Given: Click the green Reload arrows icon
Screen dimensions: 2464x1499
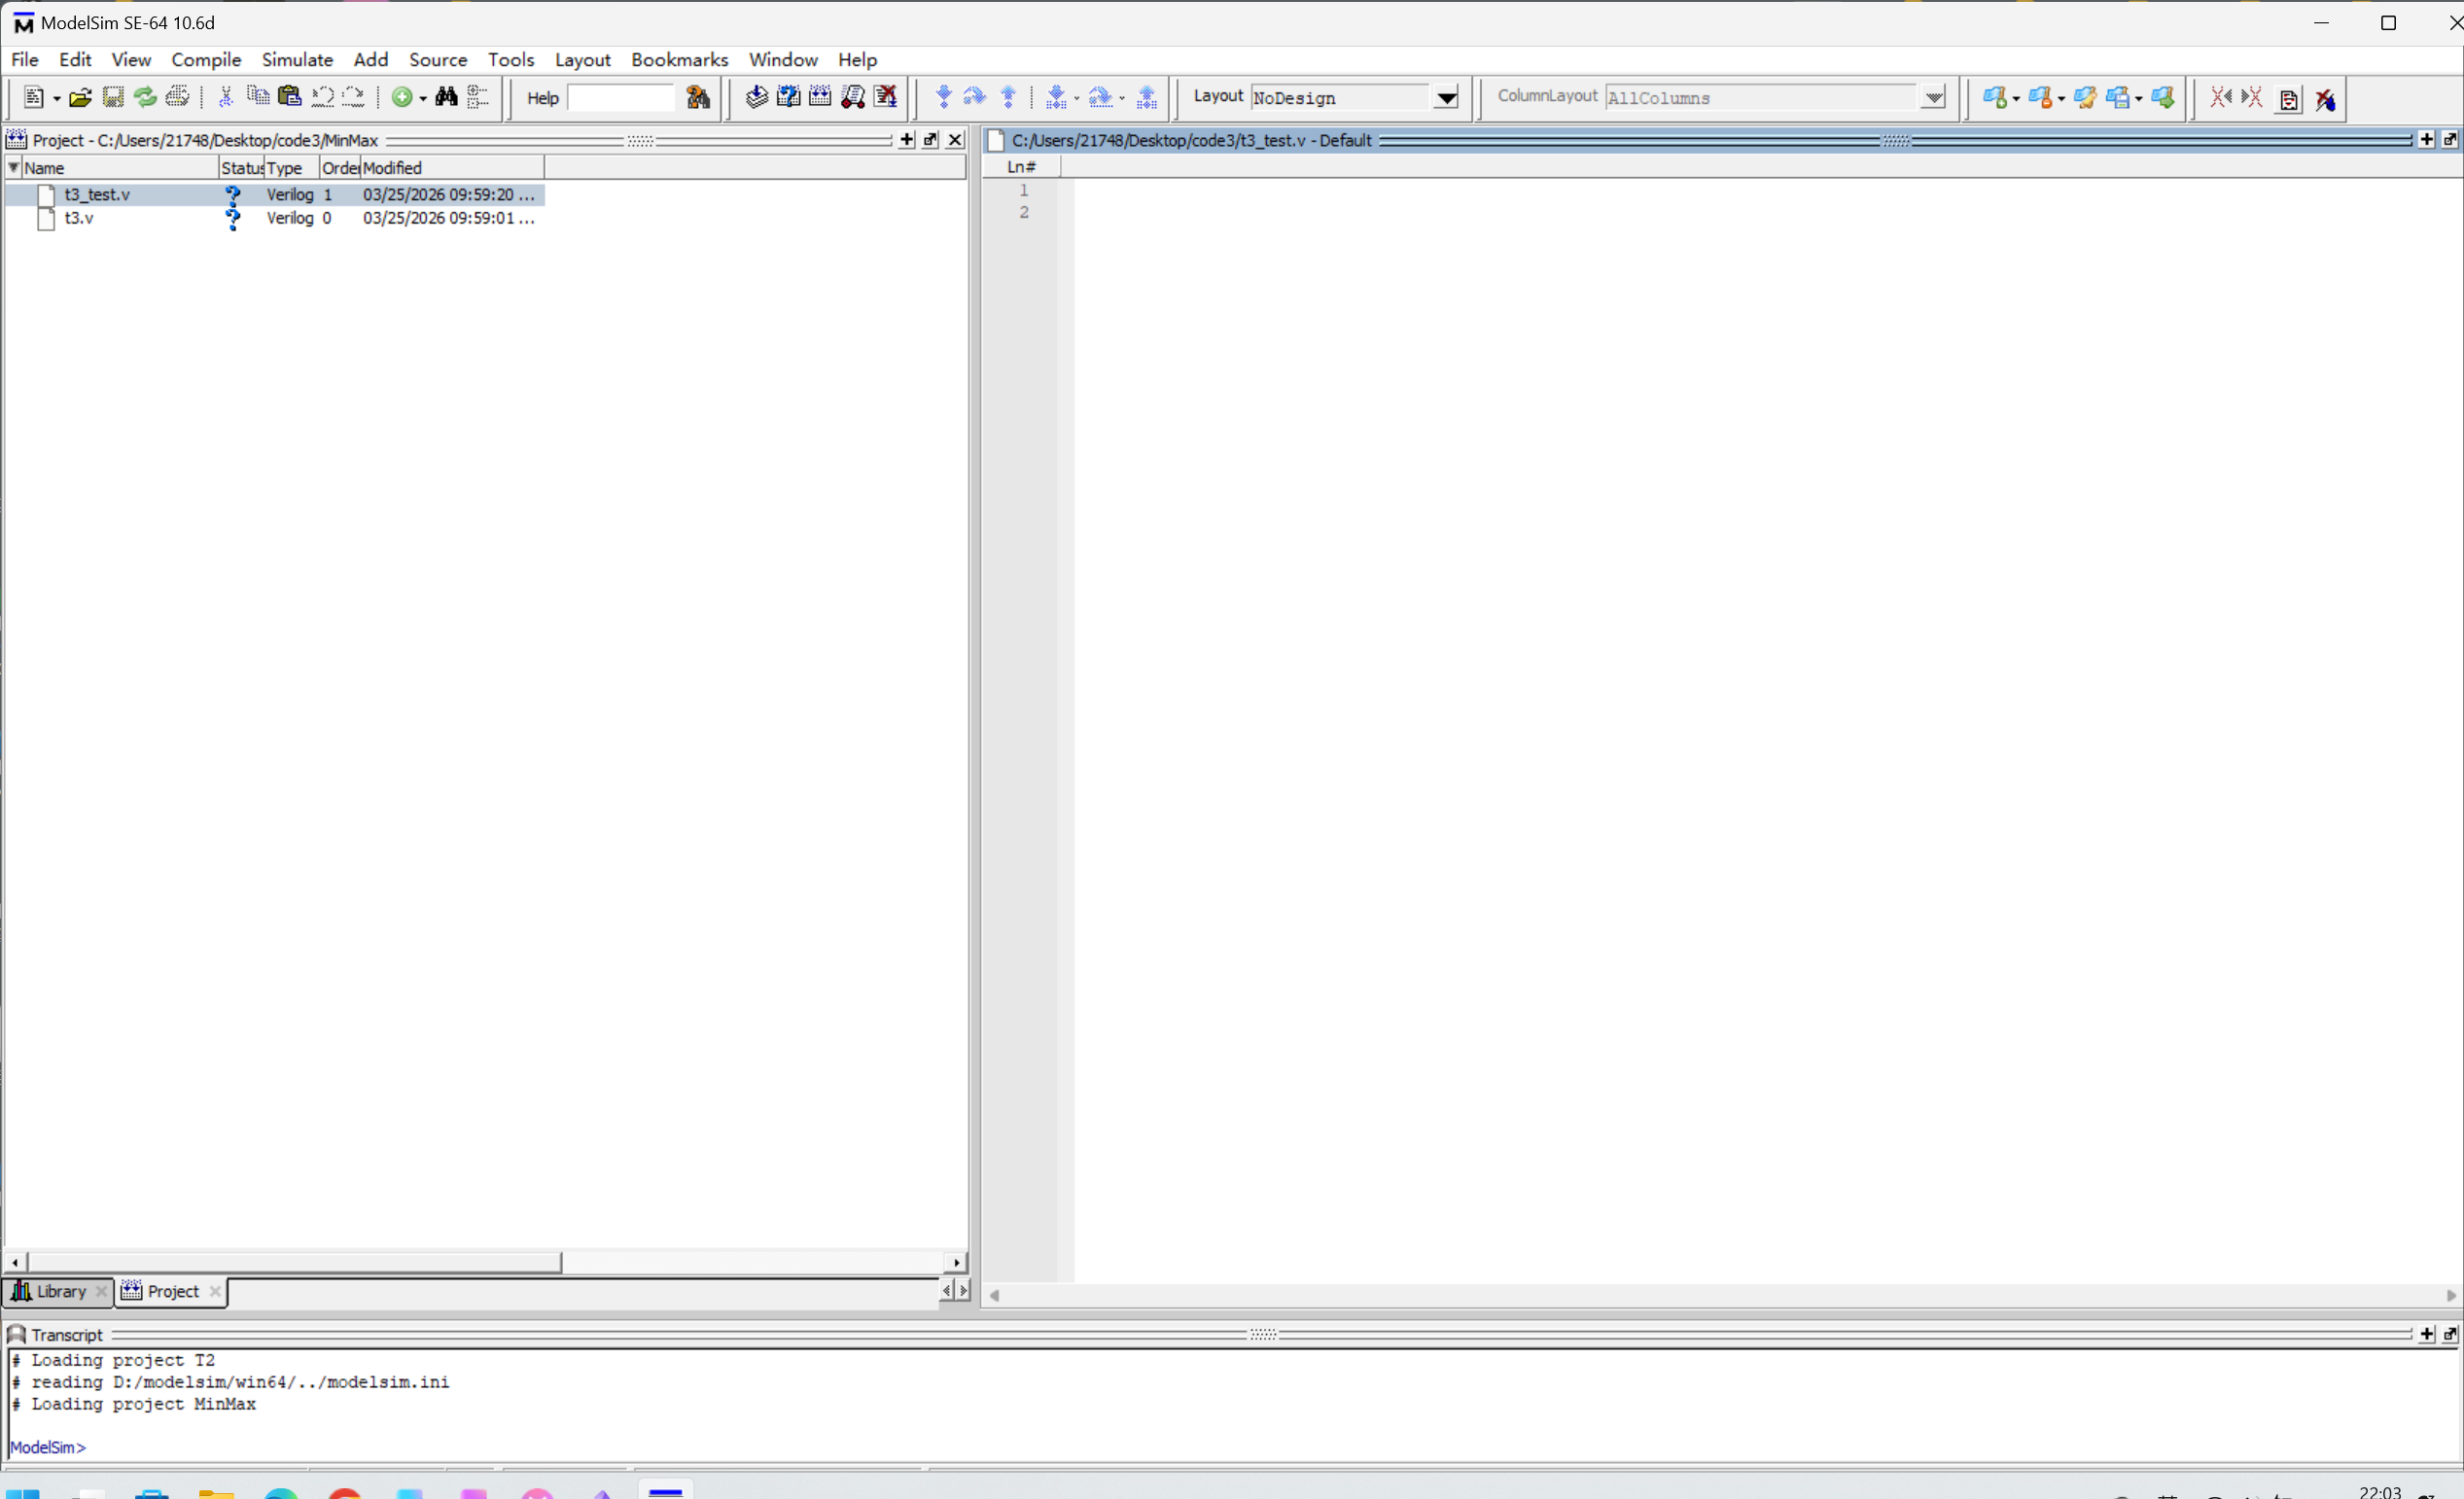Looking at the screenshot, I should point(145,97).
